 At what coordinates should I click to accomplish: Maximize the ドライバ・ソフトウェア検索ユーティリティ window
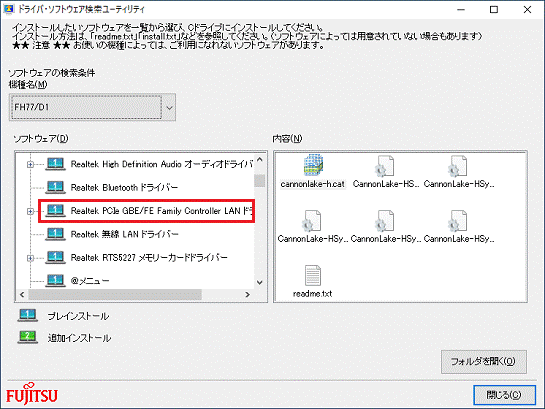tap(494, 9)
